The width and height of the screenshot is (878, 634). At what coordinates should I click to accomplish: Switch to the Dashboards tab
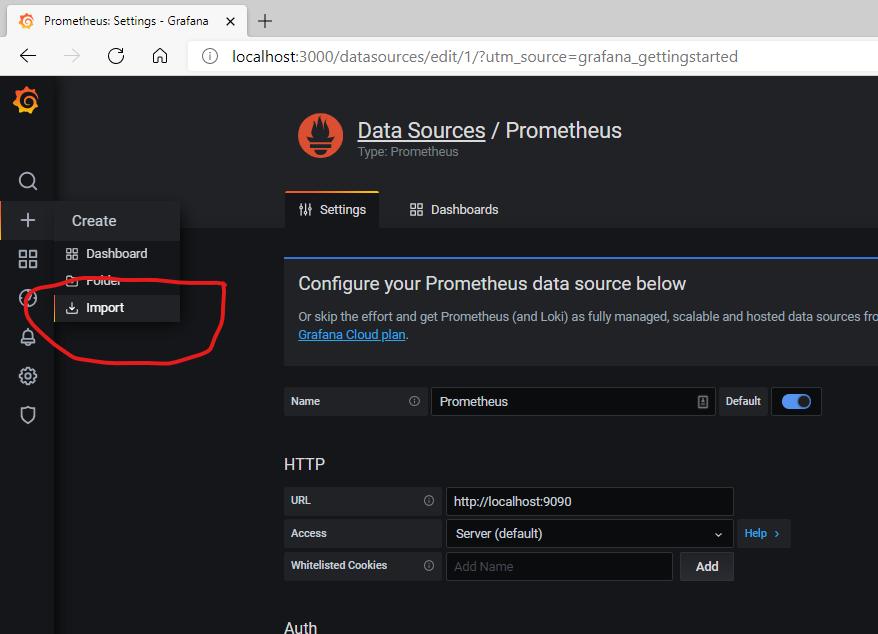click(454, 209)
